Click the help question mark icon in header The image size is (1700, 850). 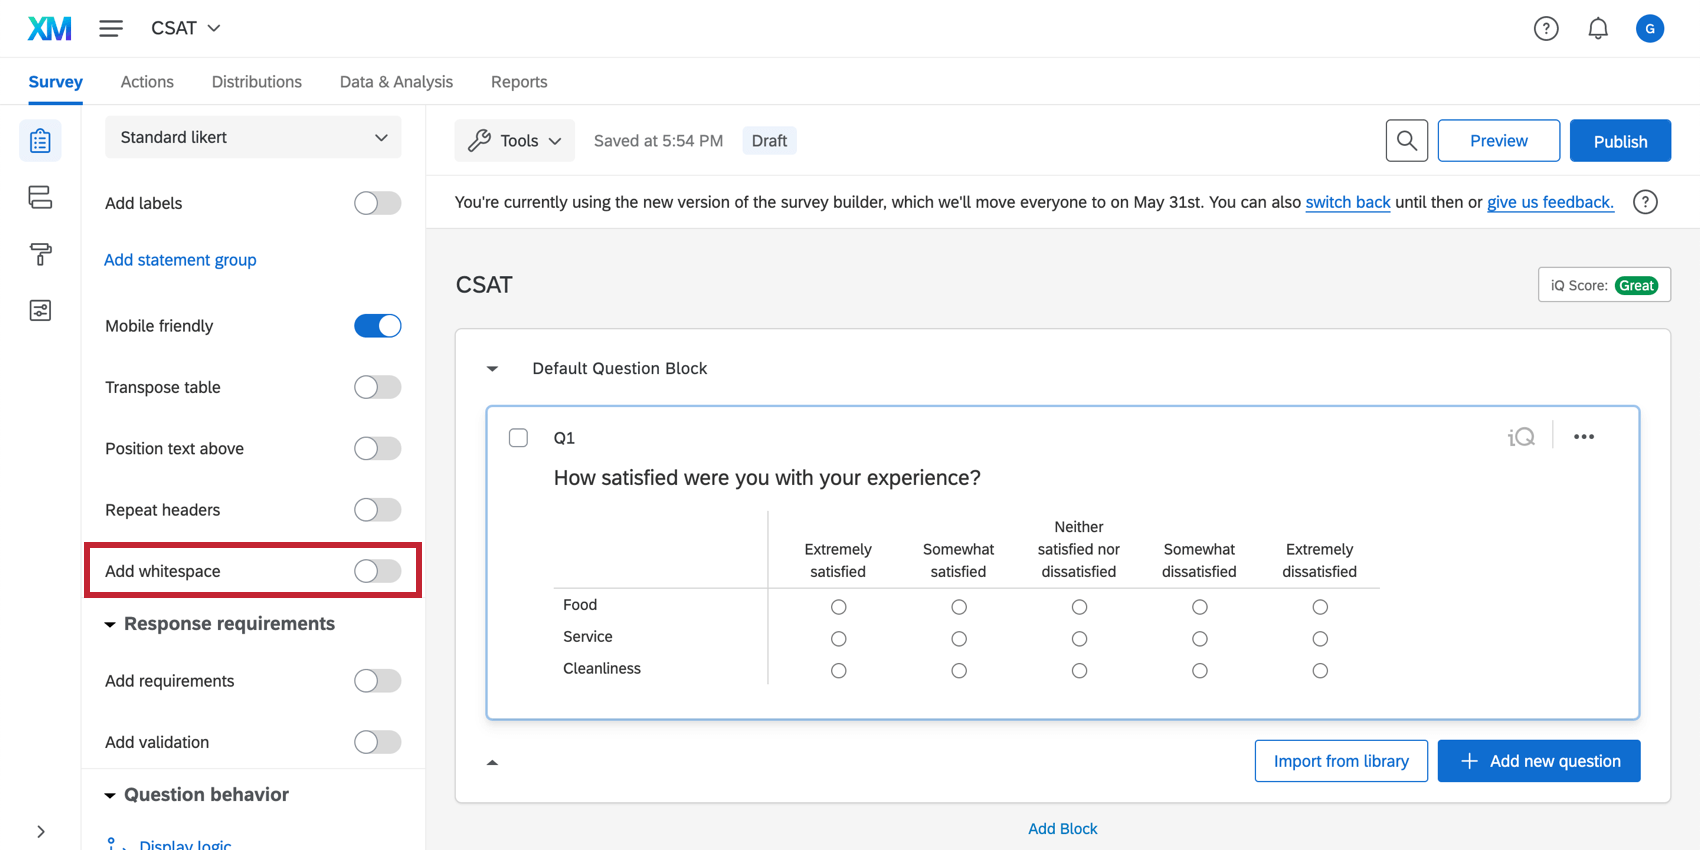pos(1546,29)
